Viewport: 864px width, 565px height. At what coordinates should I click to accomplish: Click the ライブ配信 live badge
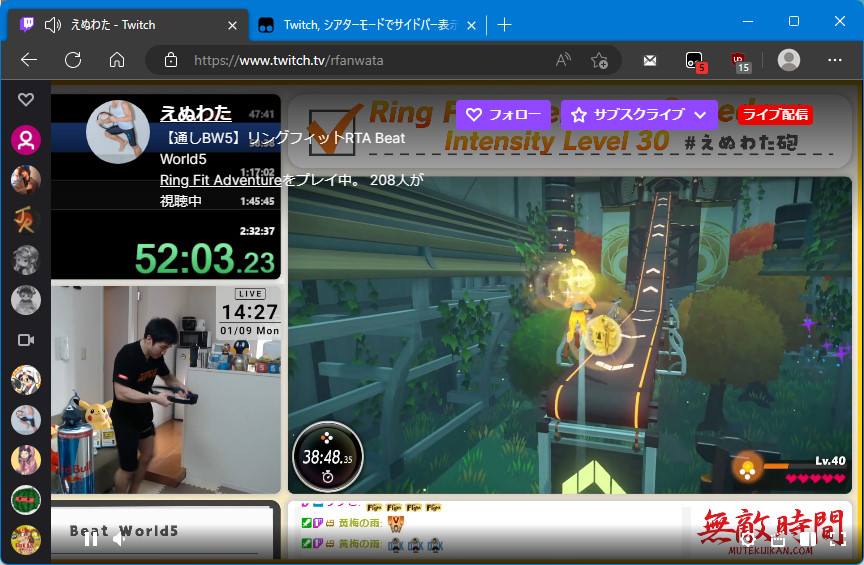pyautogui.click(x=775, y=114)
